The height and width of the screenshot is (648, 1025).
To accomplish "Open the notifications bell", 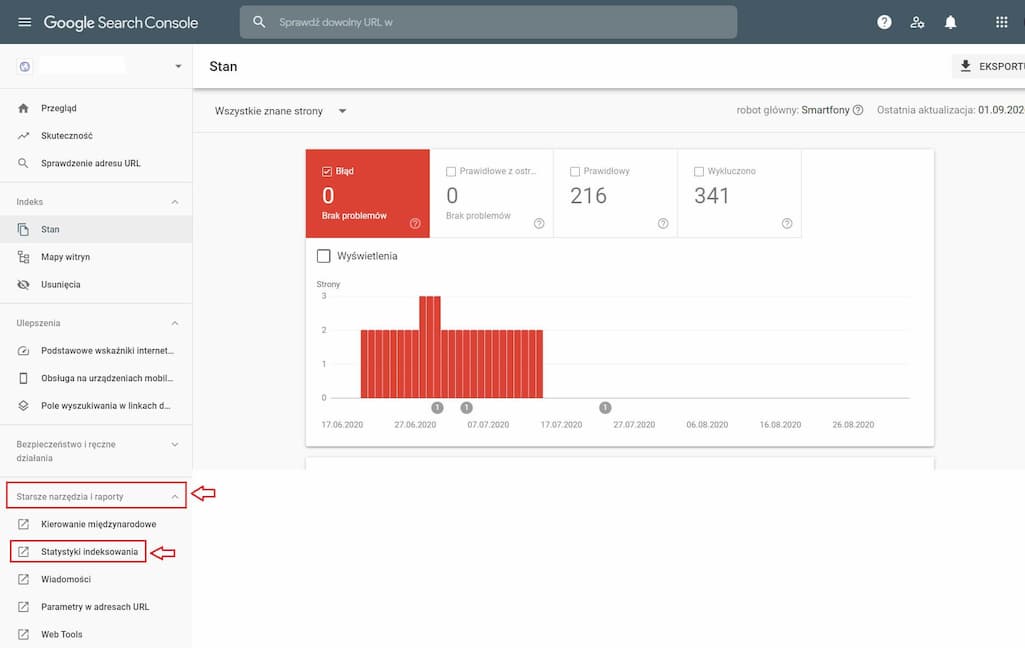I will point(950,22).
